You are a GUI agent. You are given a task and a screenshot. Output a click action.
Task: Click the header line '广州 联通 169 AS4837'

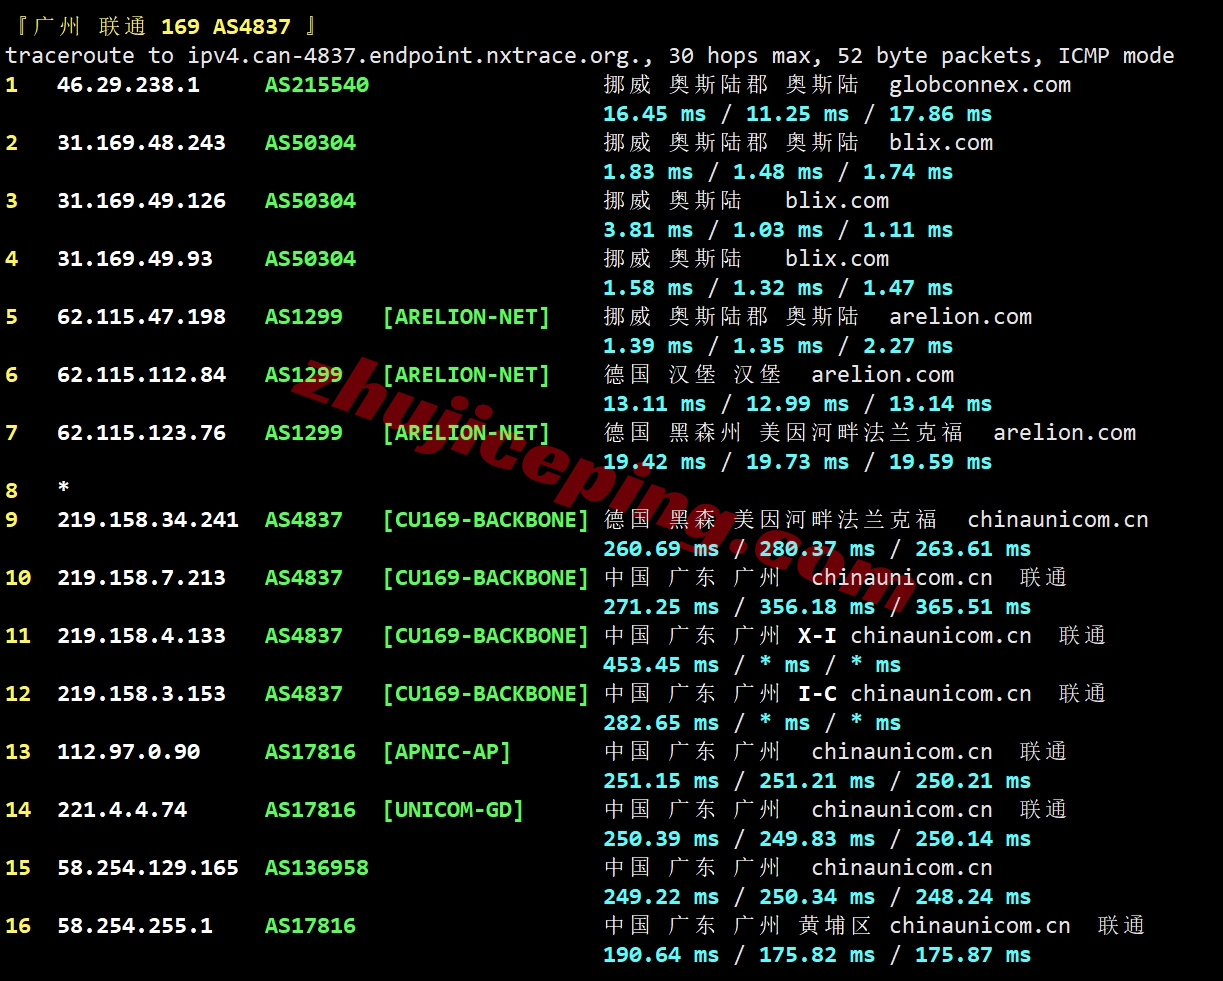[161, 27]
